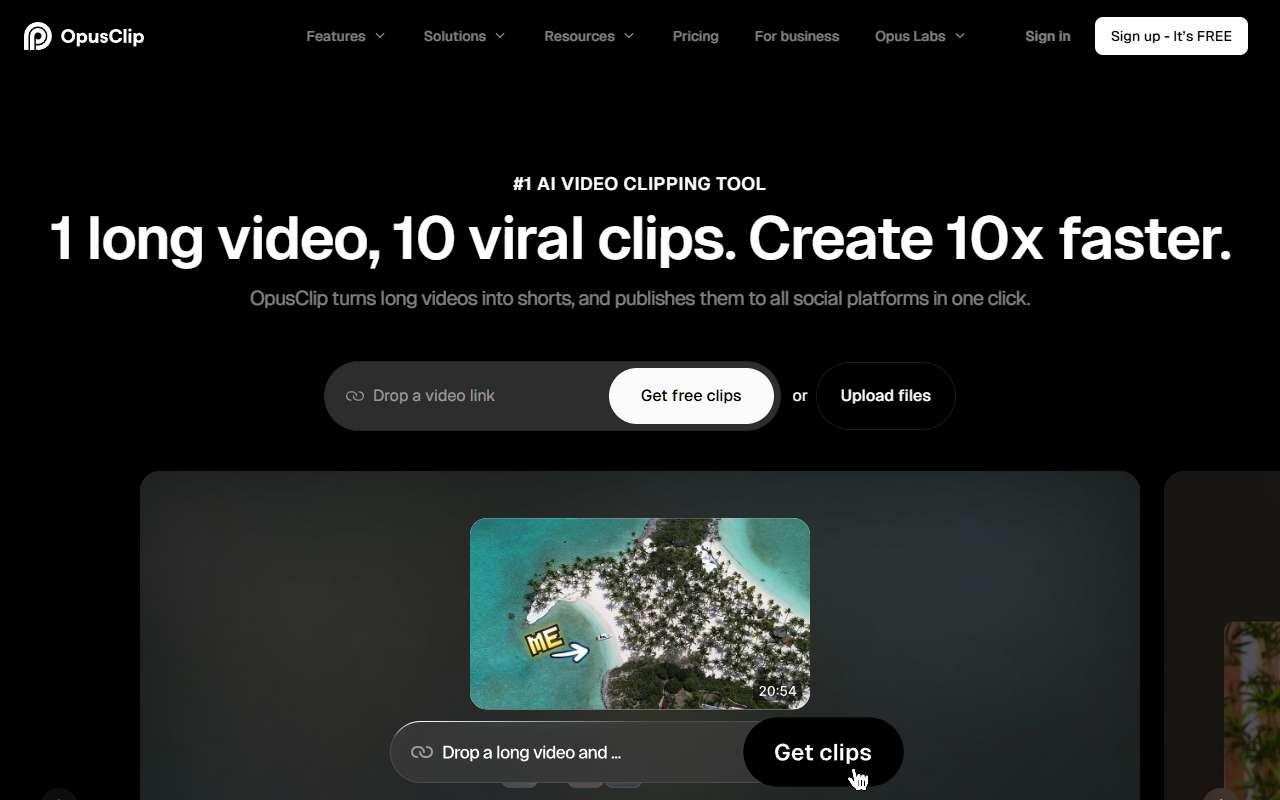Click the Drop a long video demo field

(567, 752)
